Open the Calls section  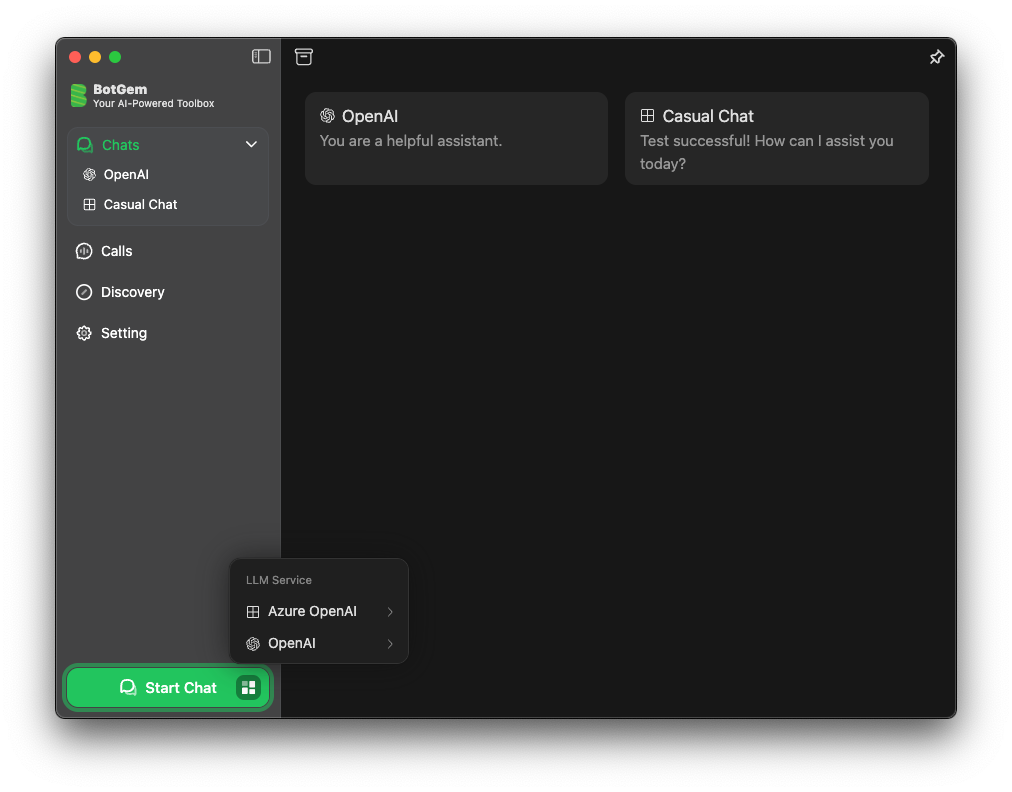pos(168,251)
